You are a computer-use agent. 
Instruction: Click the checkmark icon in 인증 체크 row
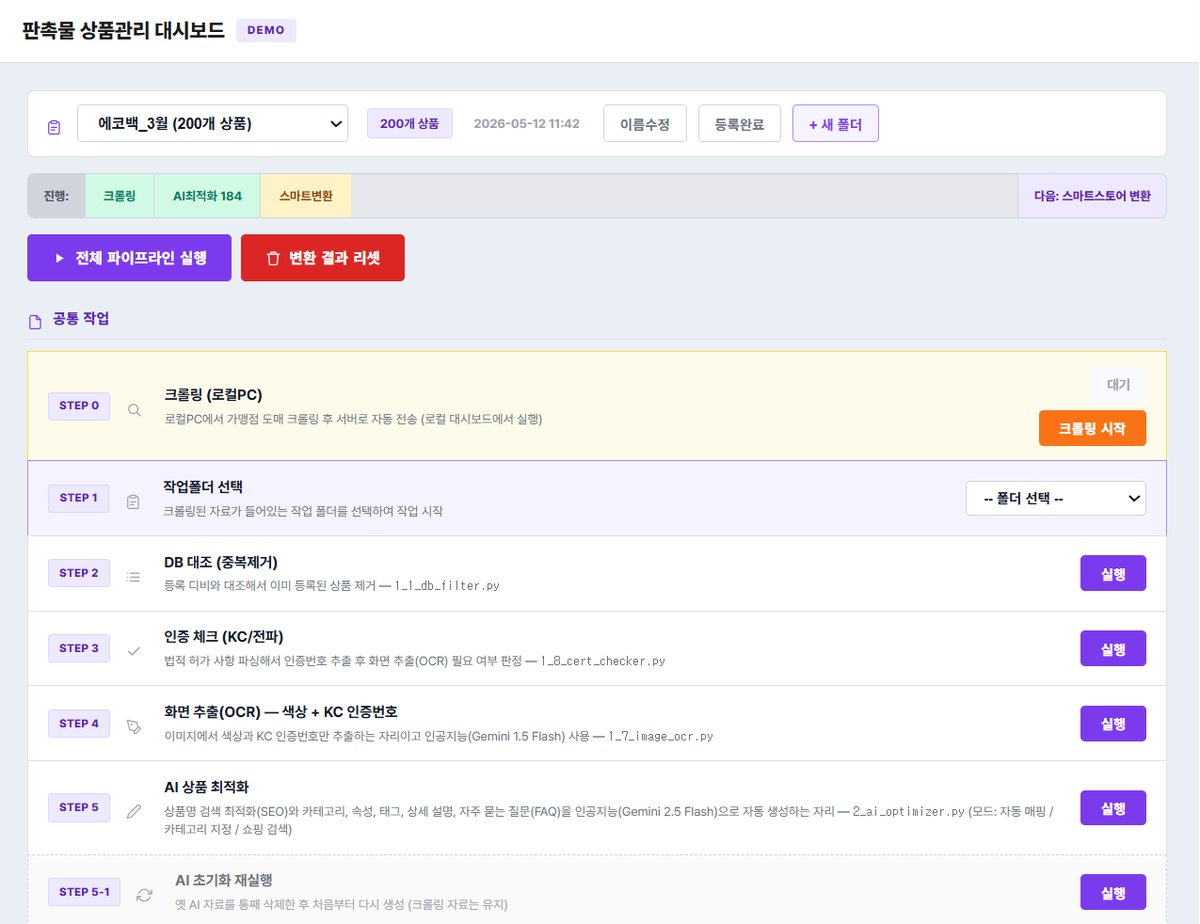coord(134,651)
